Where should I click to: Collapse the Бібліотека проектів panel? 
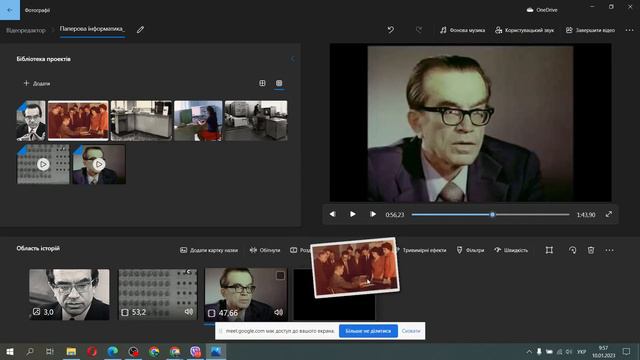(292, 59)
